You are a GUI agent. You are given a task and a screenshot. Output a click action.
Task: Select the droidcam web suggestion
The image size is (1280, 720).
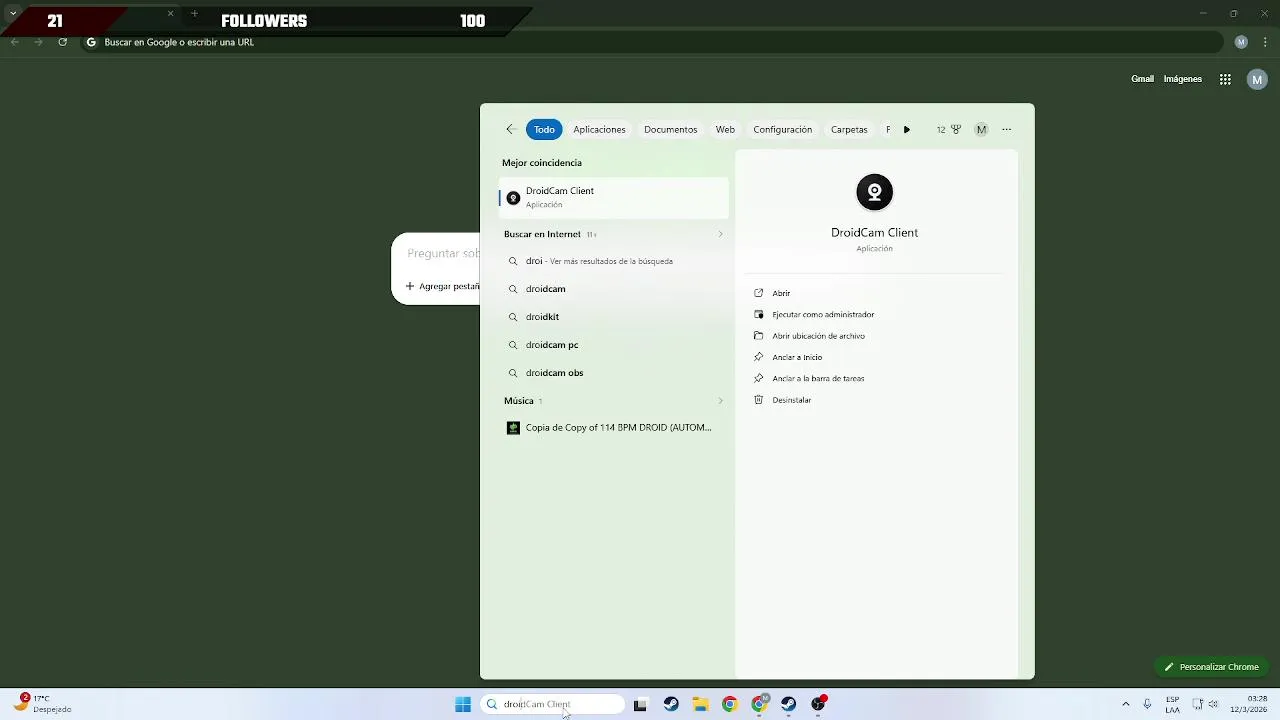[614, 289]
